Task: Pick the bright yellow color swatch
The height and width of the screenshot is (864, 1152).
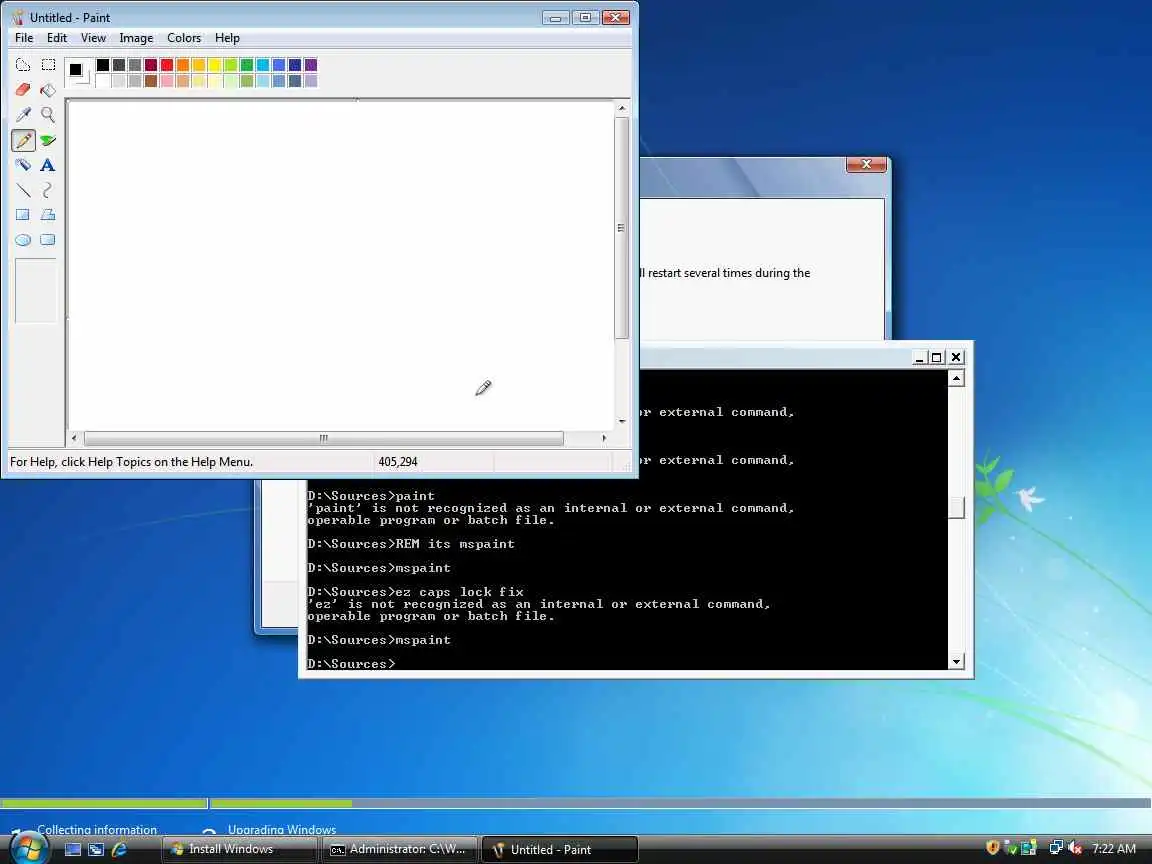Action: 215,65
